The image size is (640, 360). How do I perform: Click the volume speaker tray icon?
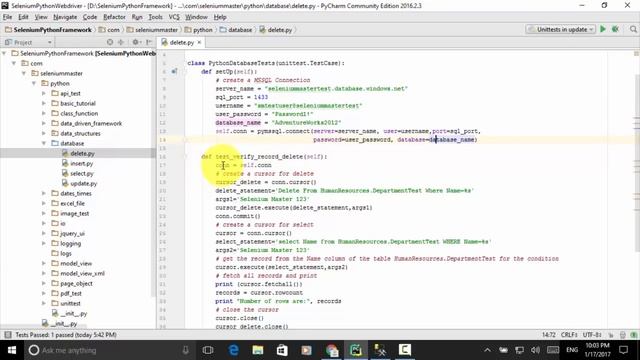click(x=535, y=350)
